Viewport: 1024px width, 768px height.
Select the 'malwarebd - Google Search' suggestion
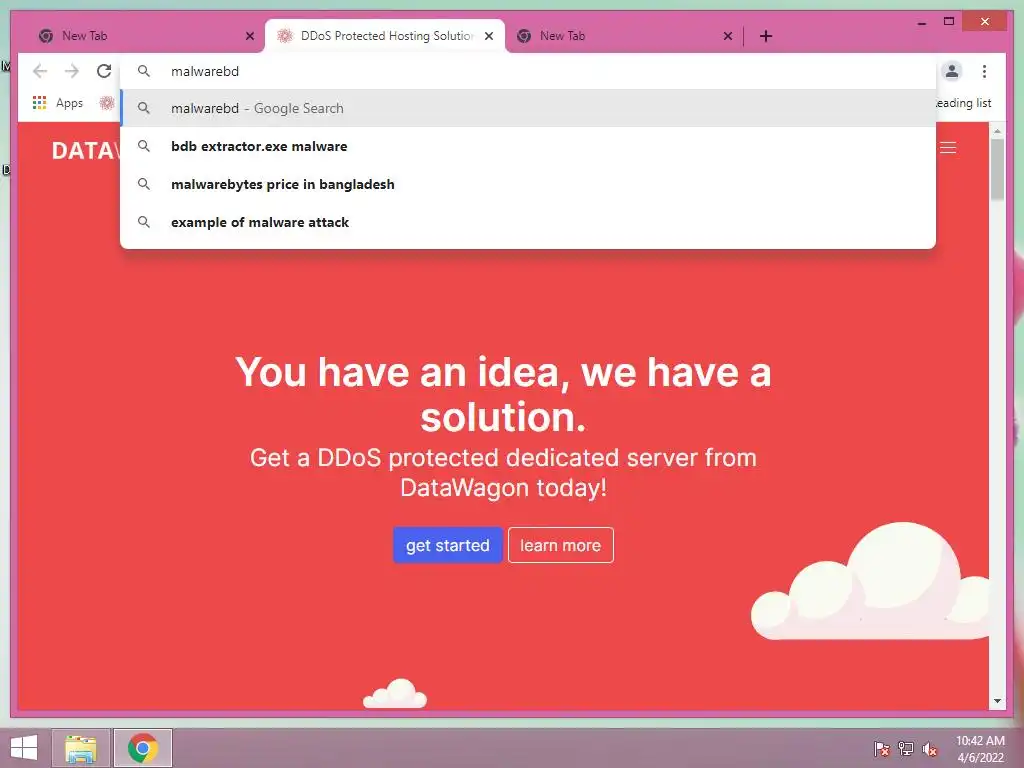click(x=528, y=108)
